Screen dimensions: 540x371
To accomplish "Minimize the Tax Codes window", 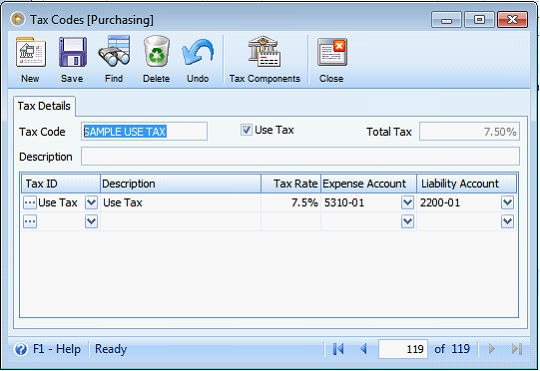I will [446, 20].
